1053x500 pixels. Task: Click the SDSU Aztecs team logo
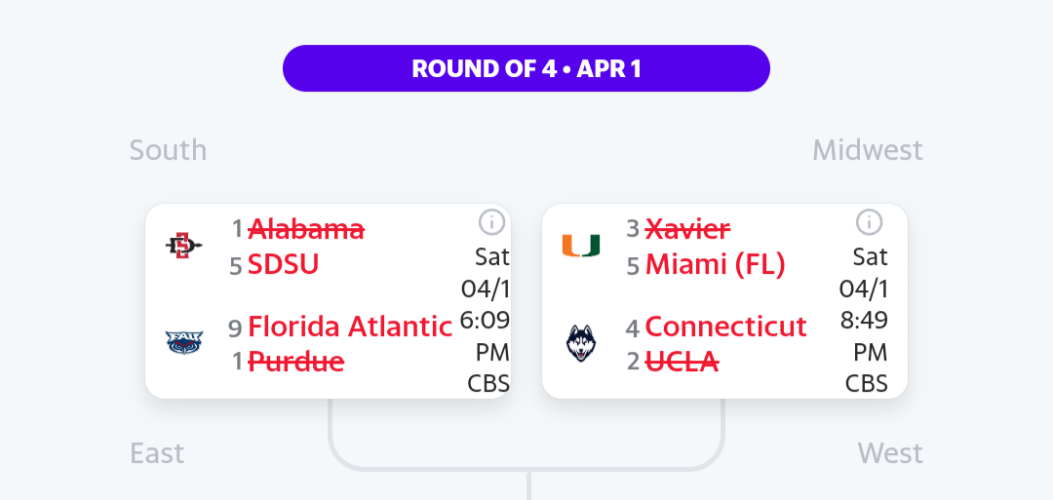click(x=183, y=246)
